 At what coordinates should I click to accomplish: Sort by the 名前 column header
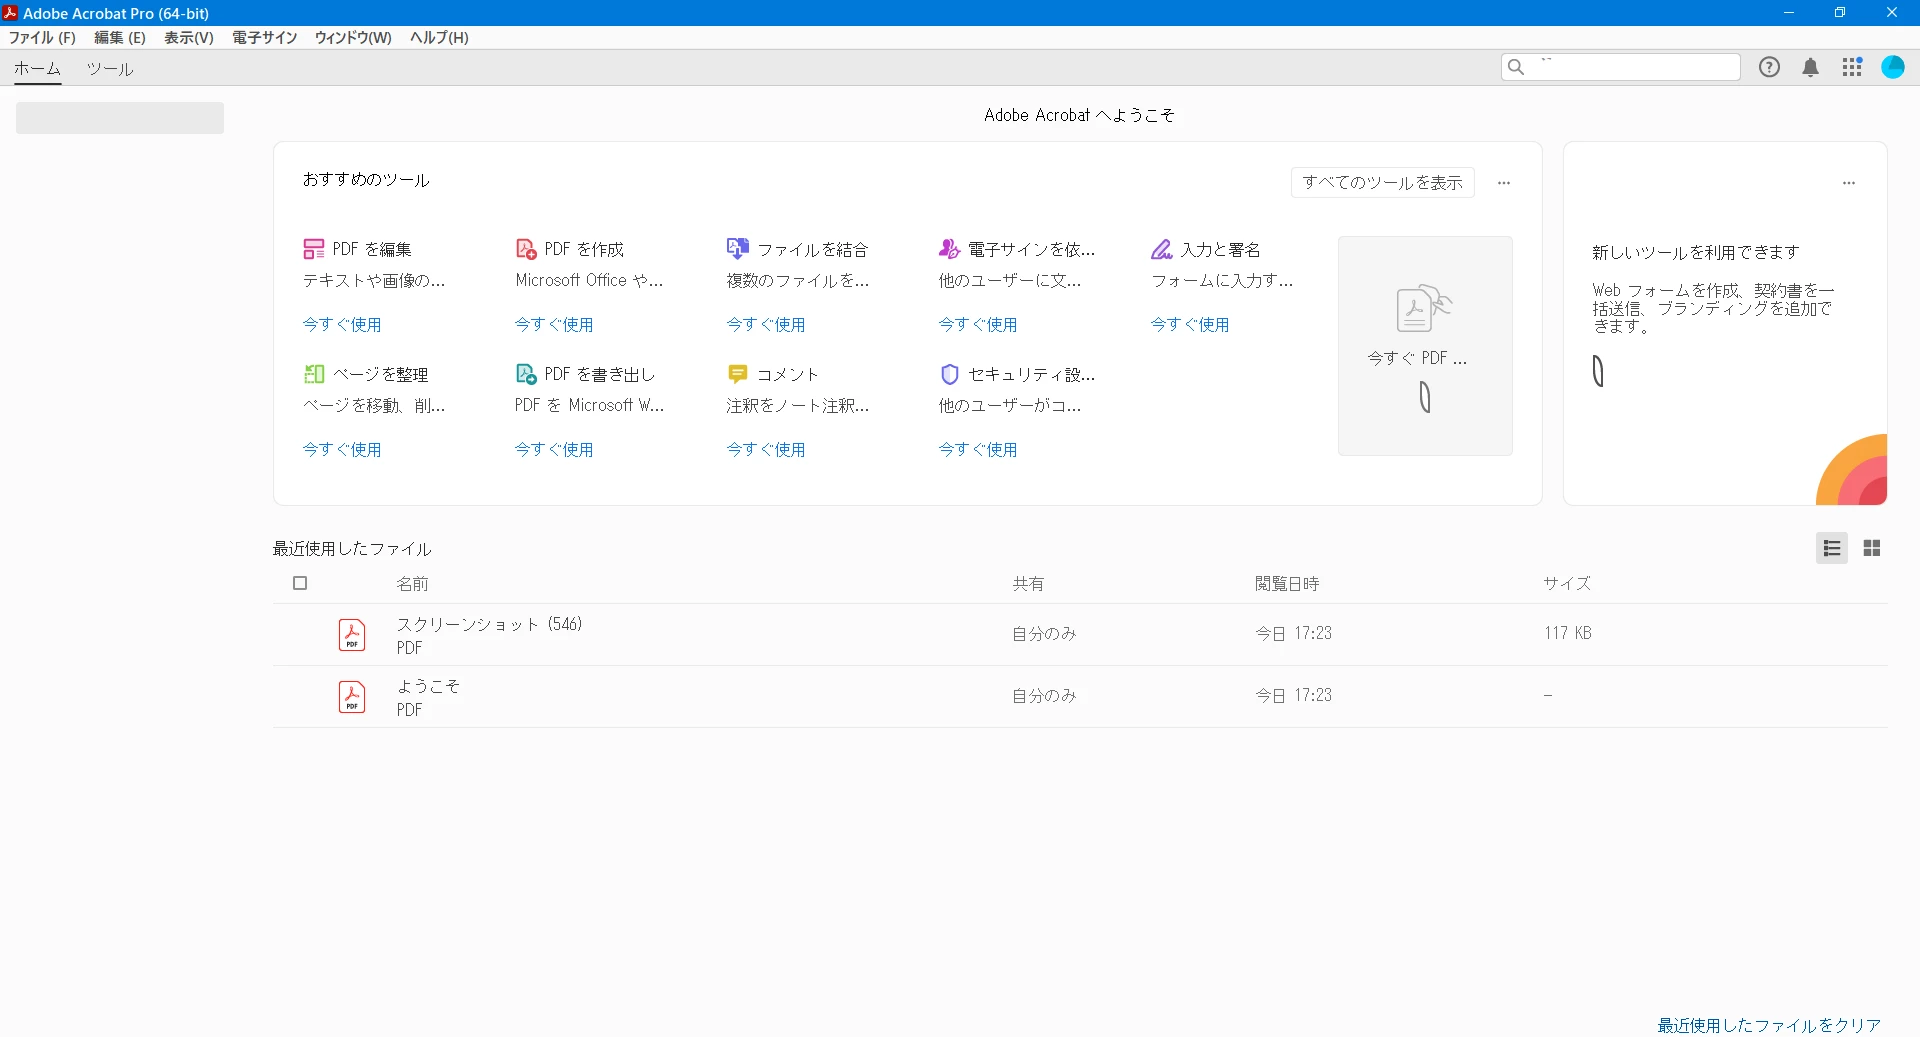(412, 584)
